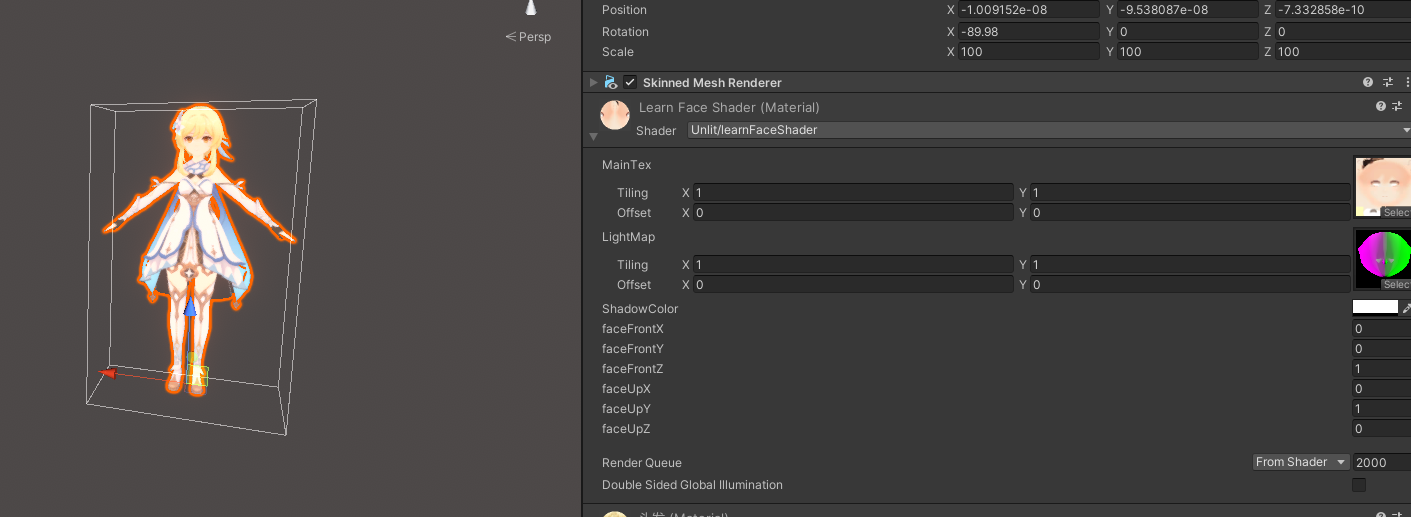Screen dimensions: 1411x517
Task: Click the Position Y field
Action: click(x=1188, y=9)
